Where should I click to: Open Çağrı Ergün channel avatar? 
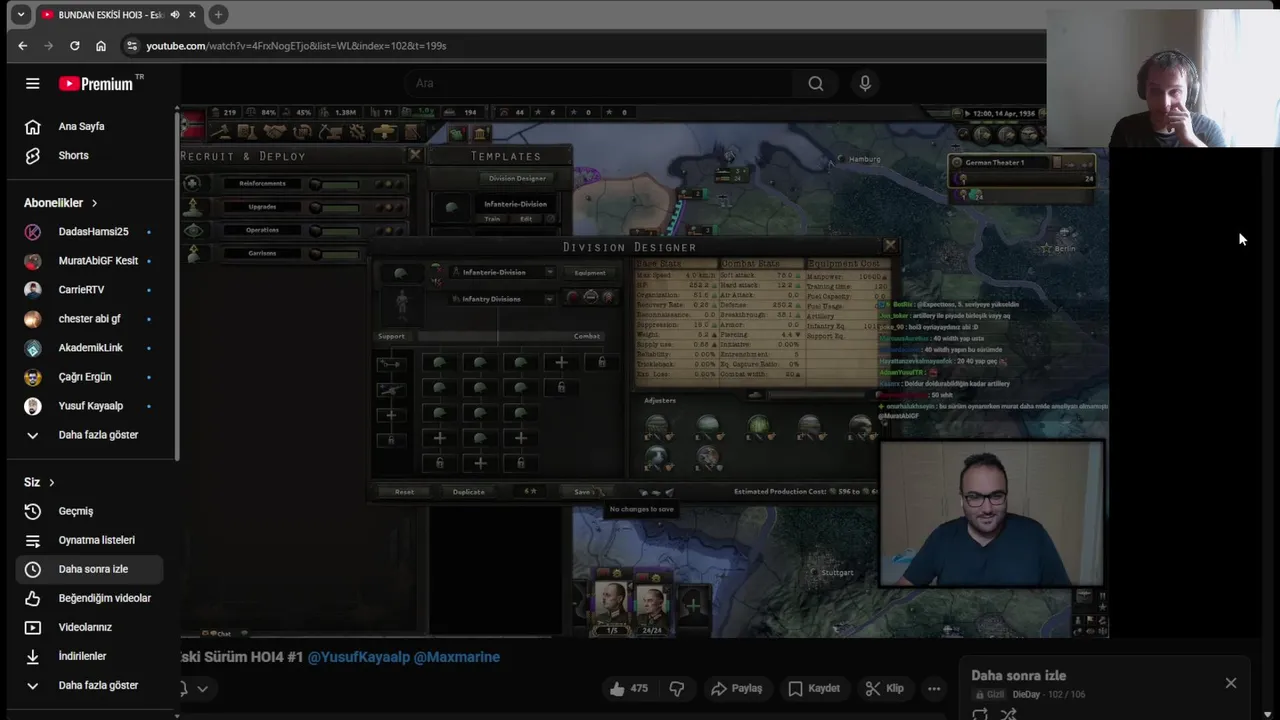(x=33, y=377)
